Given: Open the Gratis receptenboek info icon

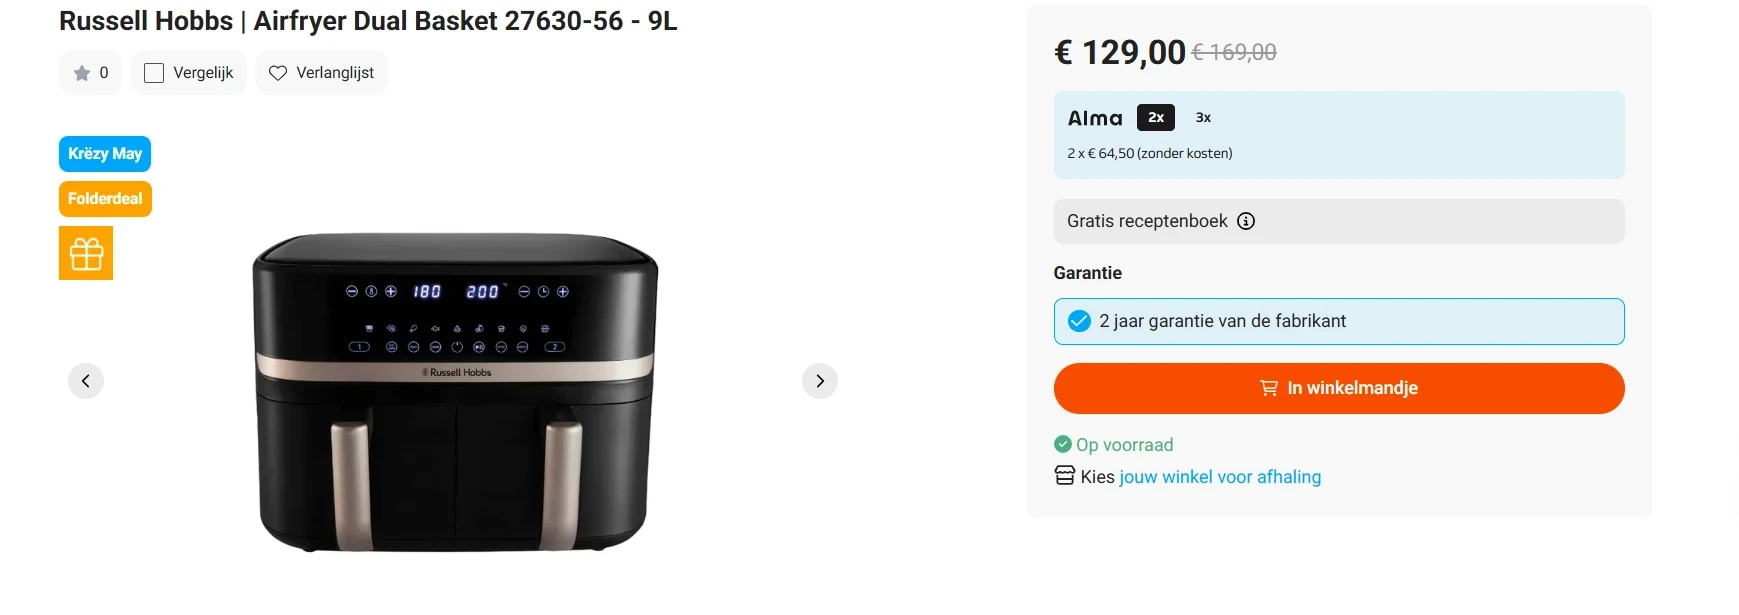Looking at the screenshot, I should tap(1246, 222).
